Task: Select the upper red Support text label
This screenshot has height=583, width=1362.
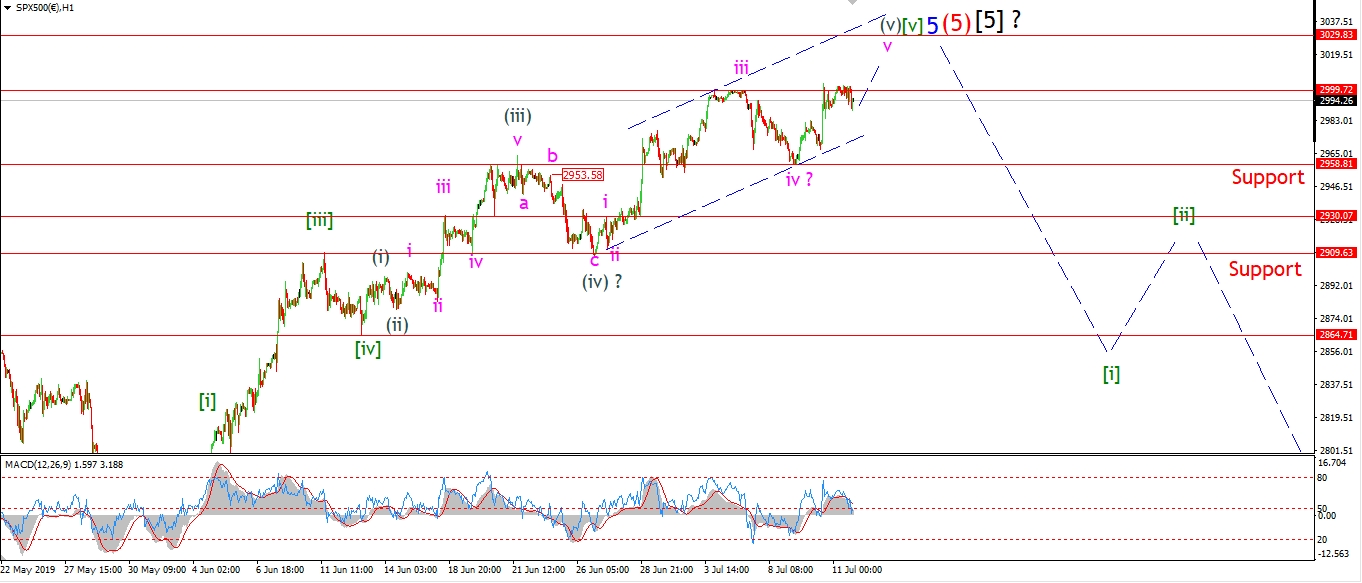Action: pos(1267,178)
